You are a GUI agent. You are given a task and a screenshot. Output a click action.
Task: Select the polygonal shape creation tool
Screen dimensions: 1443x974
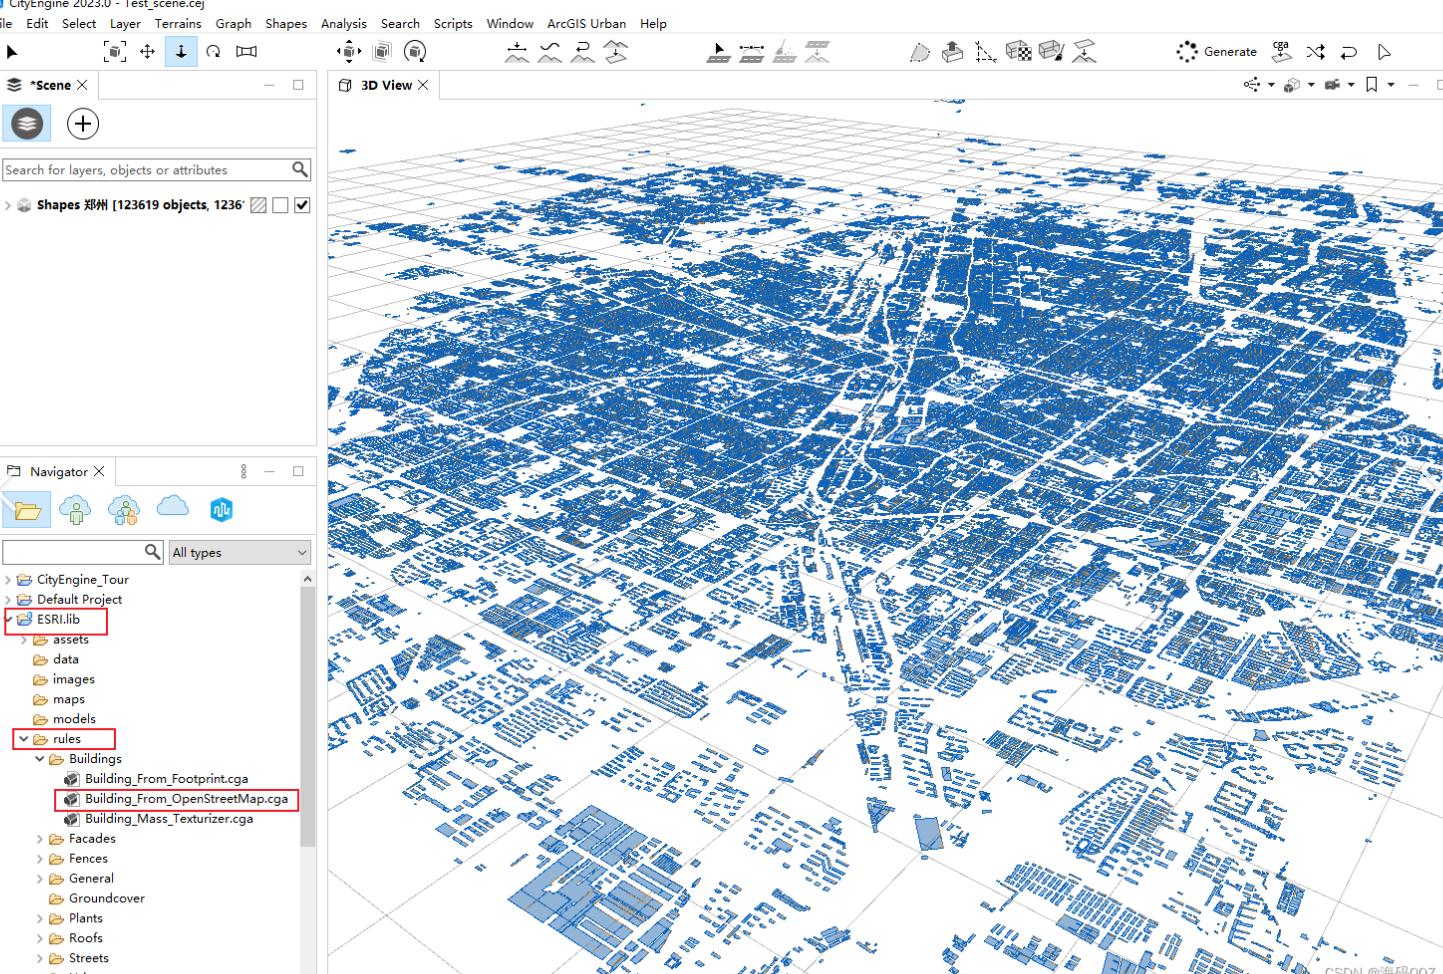(x=920, y=52)
